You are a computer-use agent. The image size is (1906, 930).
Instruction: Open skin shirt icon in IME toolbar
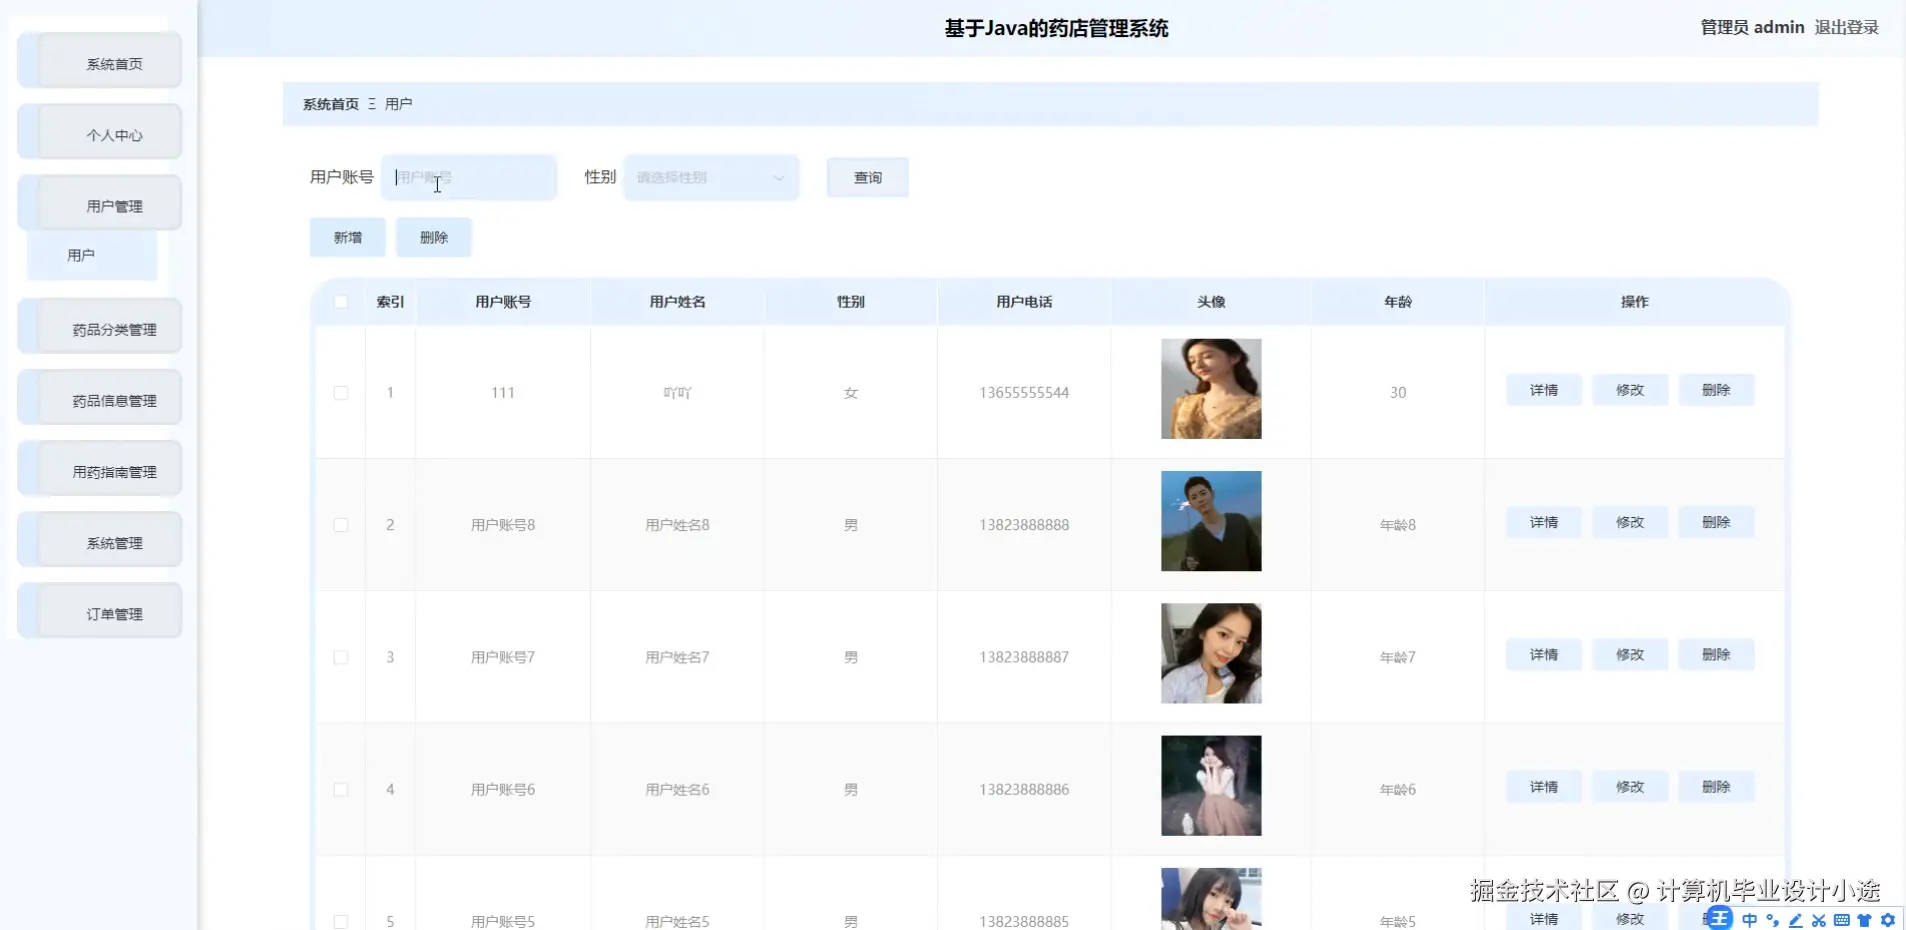point(1865,920)
